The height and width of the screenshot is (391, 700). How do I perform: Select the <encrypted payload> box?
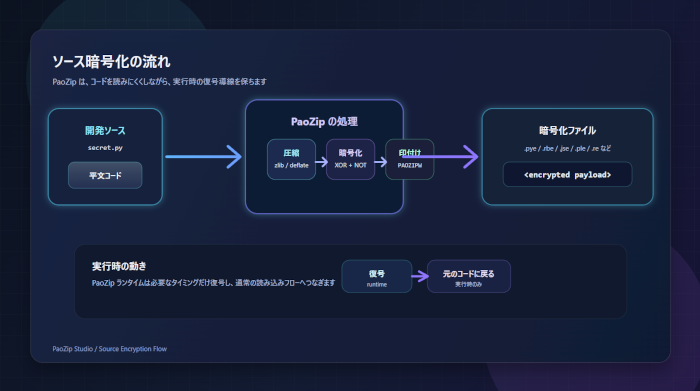(x=567, y=175)
